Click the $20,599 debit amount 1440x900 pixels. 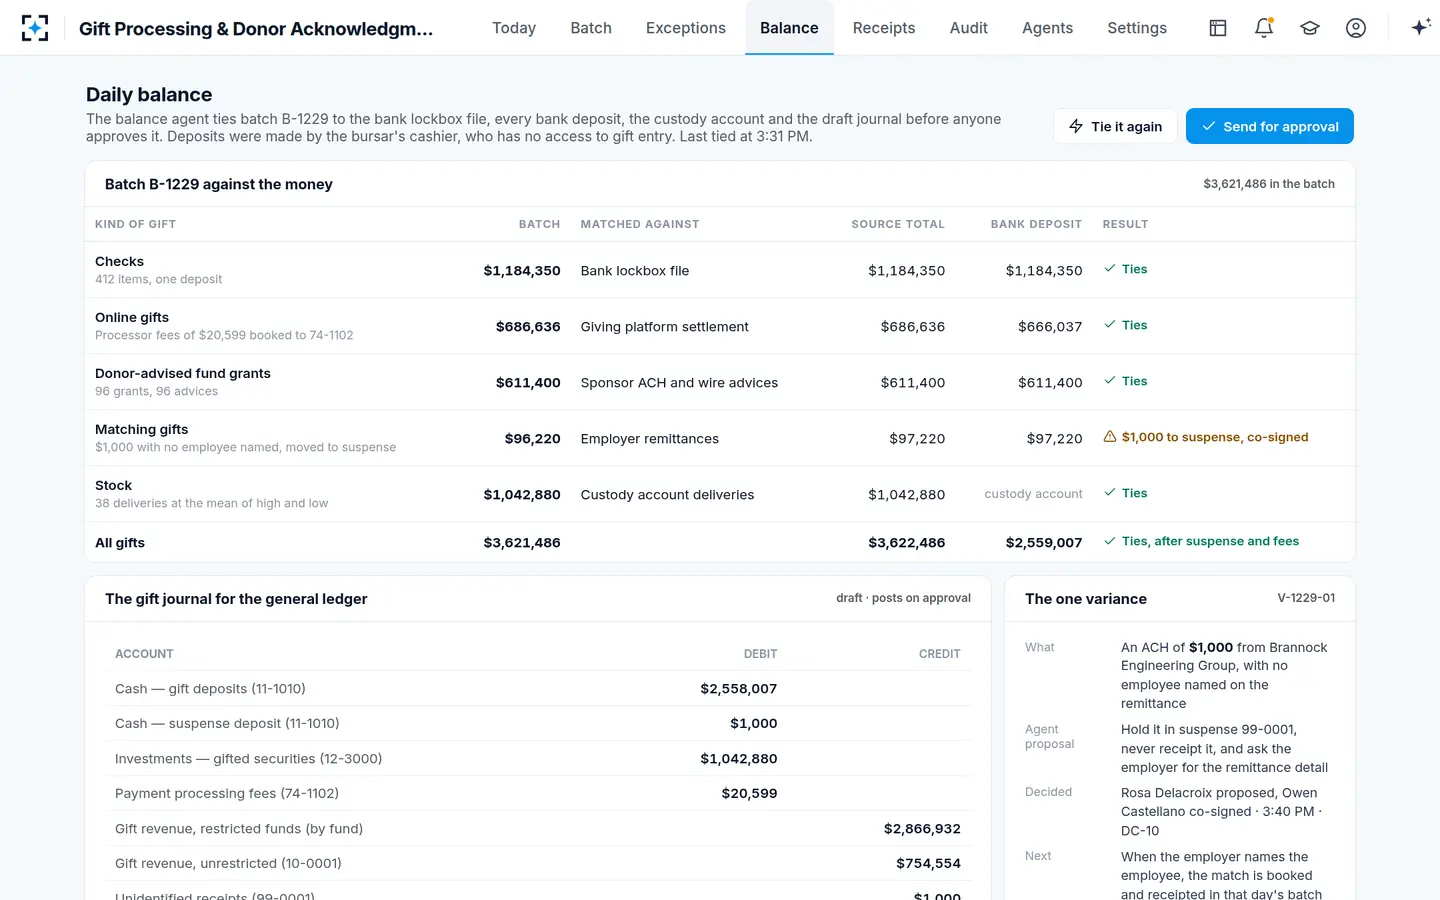(750, 793)
